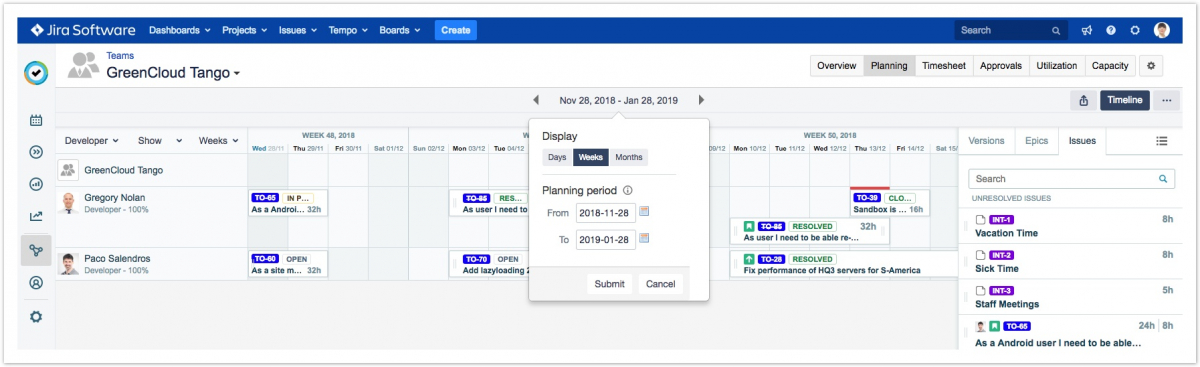Viewport: 1200px width, 367px height.
Task: Click the issues panel Search field
Action: [1071, 179]
